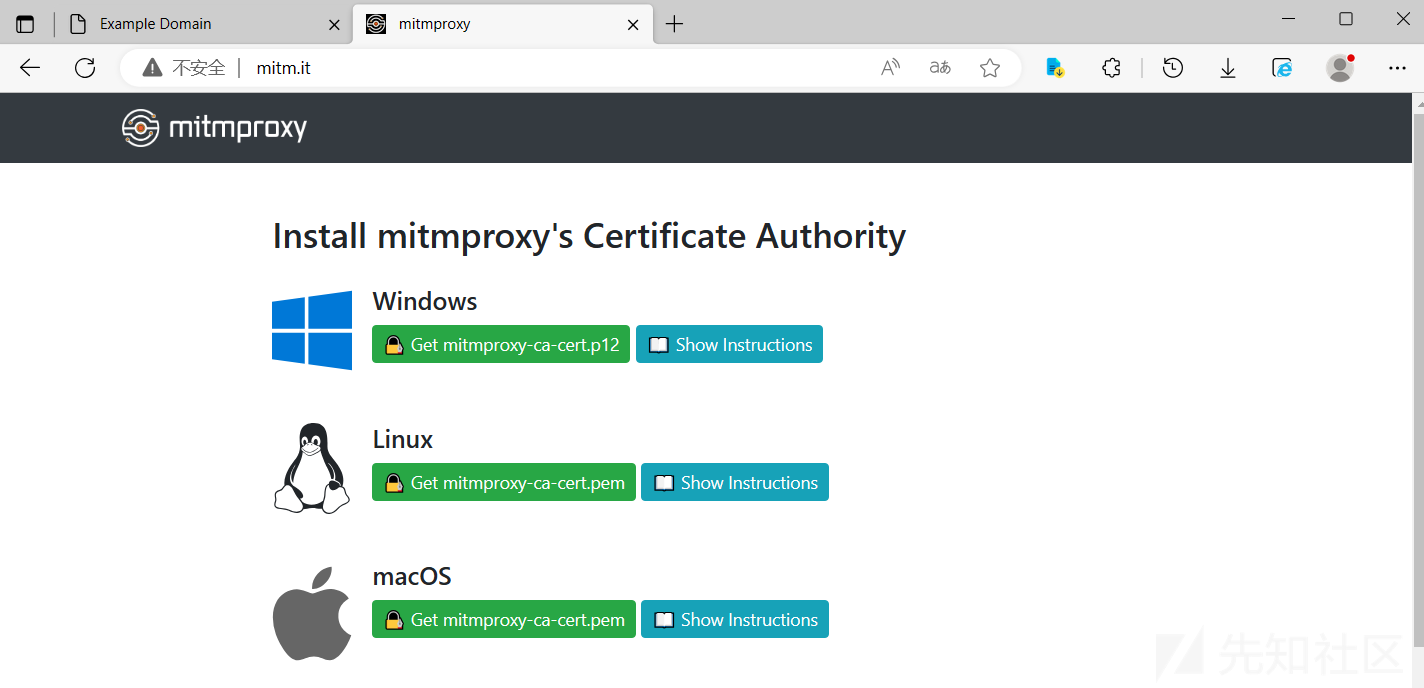The image size is (1424, 688).
Task: Close the mitmproxy tab
Action: tap(633, 24)
